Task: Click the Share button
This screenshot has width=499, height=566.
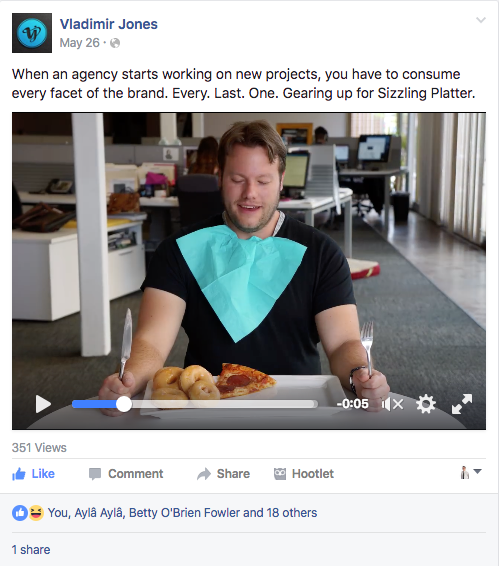Action: click(224, 474)
